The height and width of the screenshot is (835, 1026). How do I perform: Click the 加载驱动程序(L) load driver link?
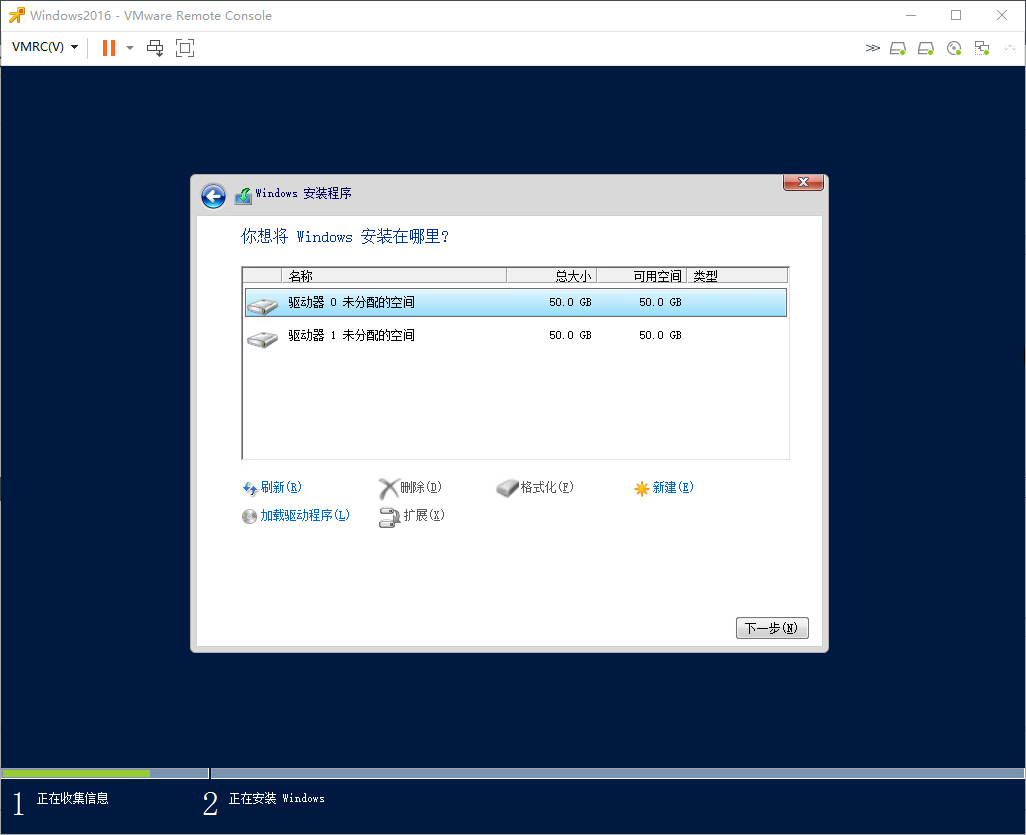(305, 515)
